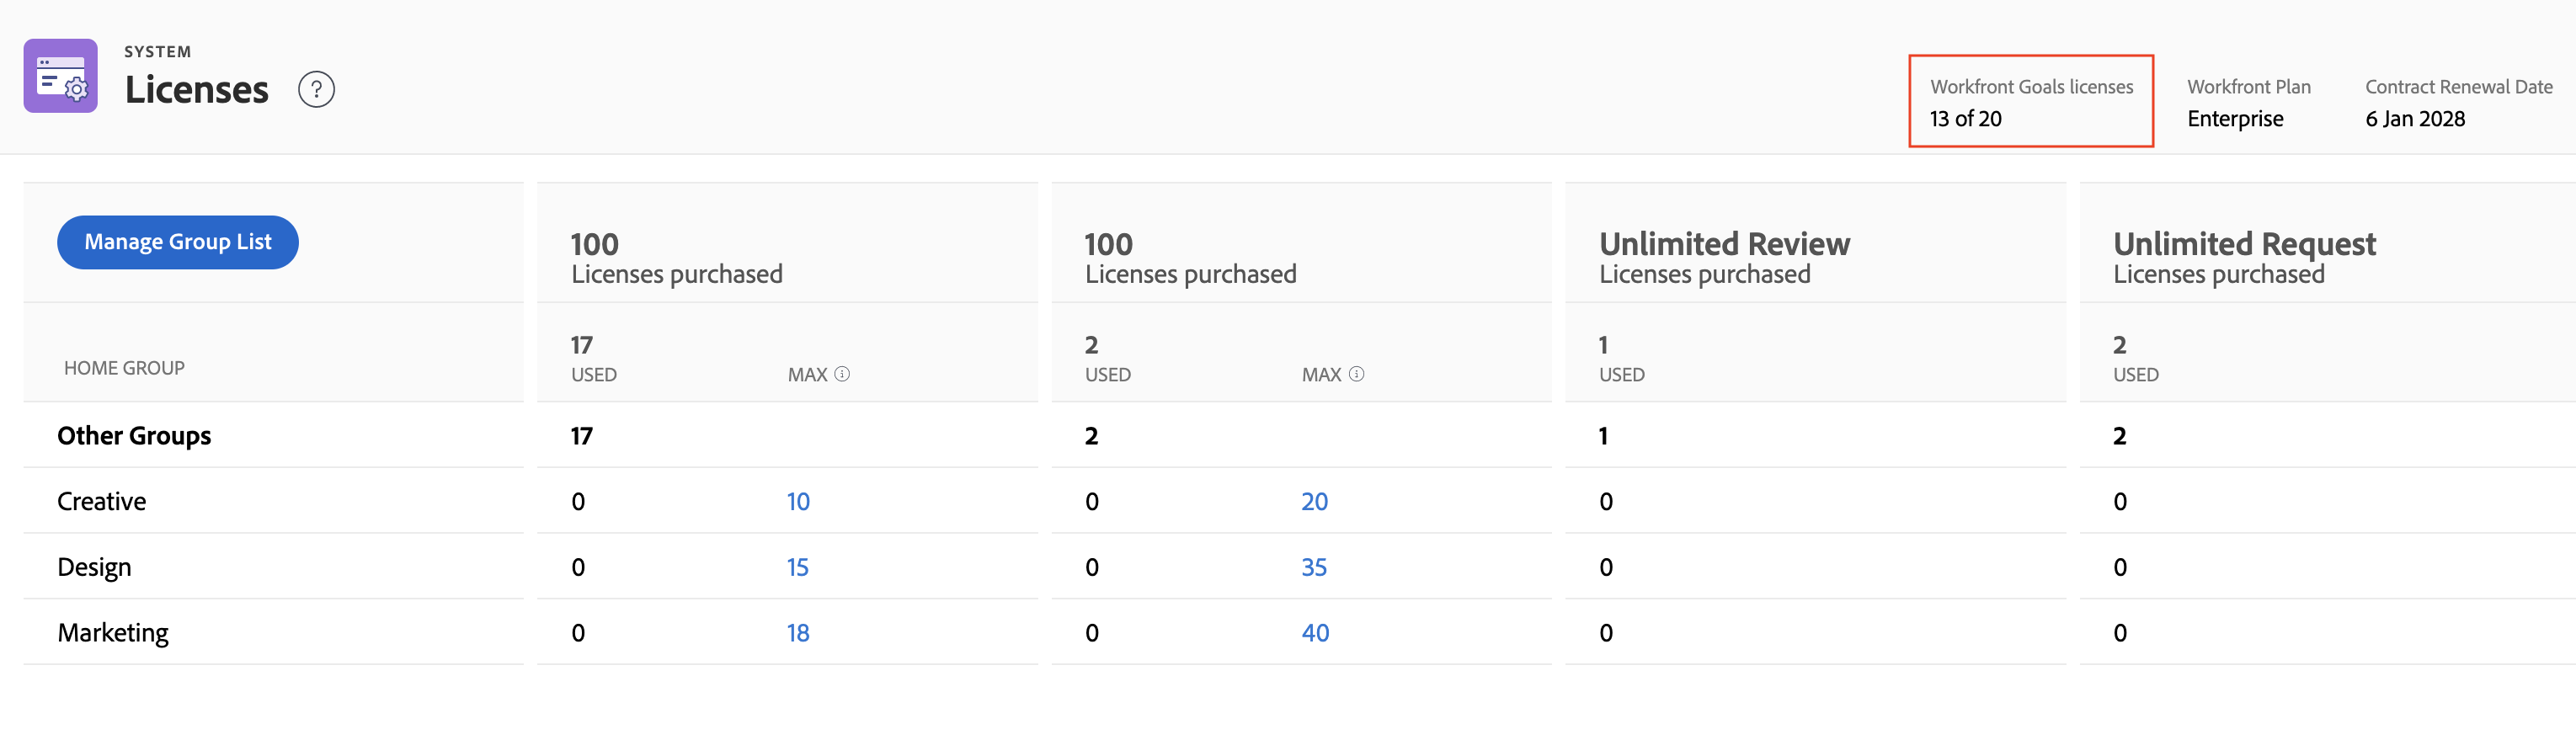Viewport: 2576px width, 740px height.
Task: Click the Contract Renewal Date value
Action: point(2414,119)
